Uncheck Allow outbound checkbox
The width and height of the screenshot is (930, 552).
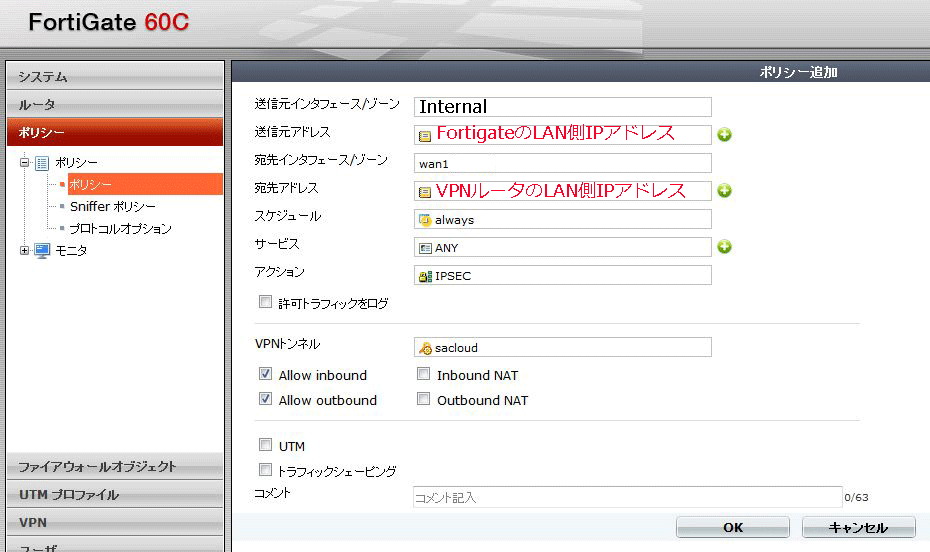pos(265,398)
